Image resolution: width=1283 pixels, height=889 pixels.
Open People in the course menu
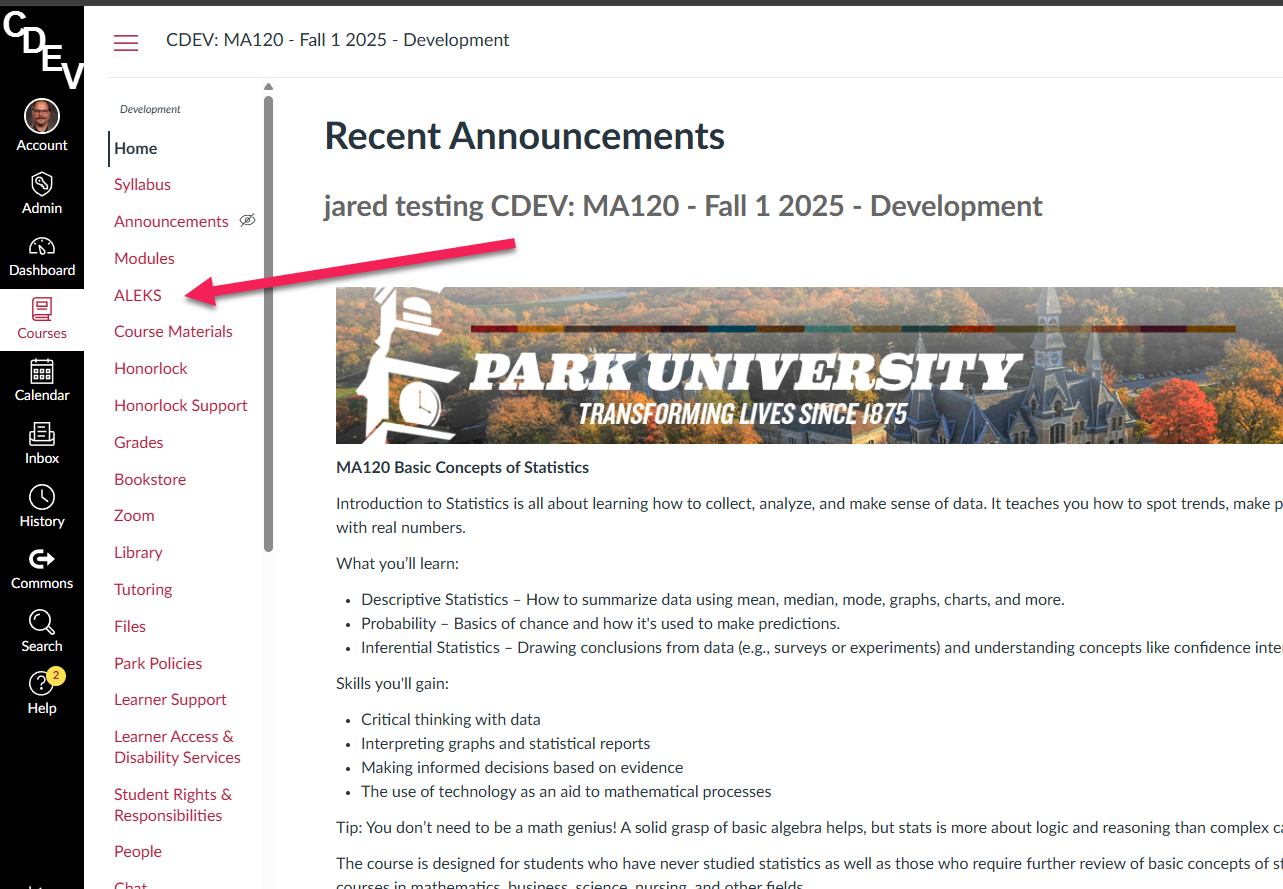138,851
